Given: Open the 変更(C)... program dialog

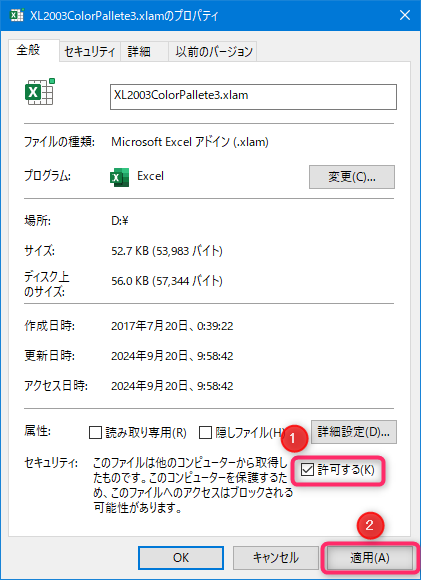Looking at the screenshot, I should pos(352,177).
